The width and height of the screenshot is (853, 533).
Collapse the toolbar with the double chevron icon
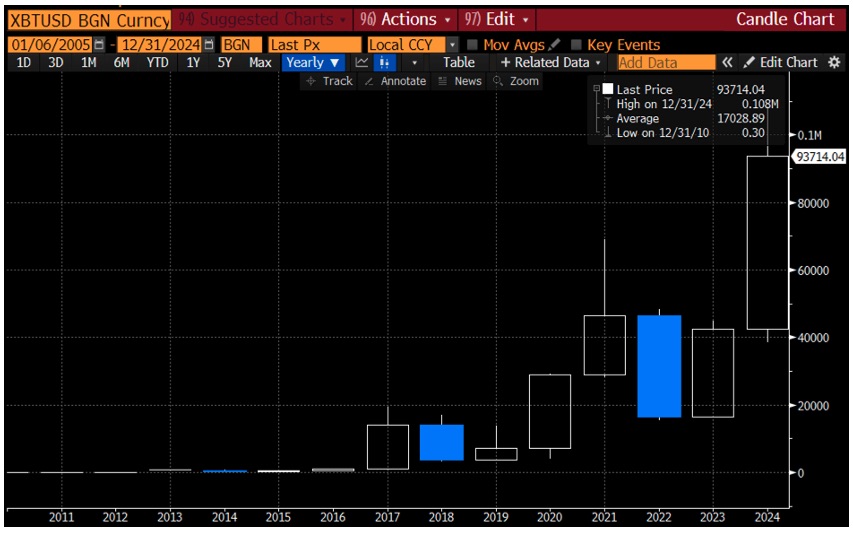[x=727, y=63]
